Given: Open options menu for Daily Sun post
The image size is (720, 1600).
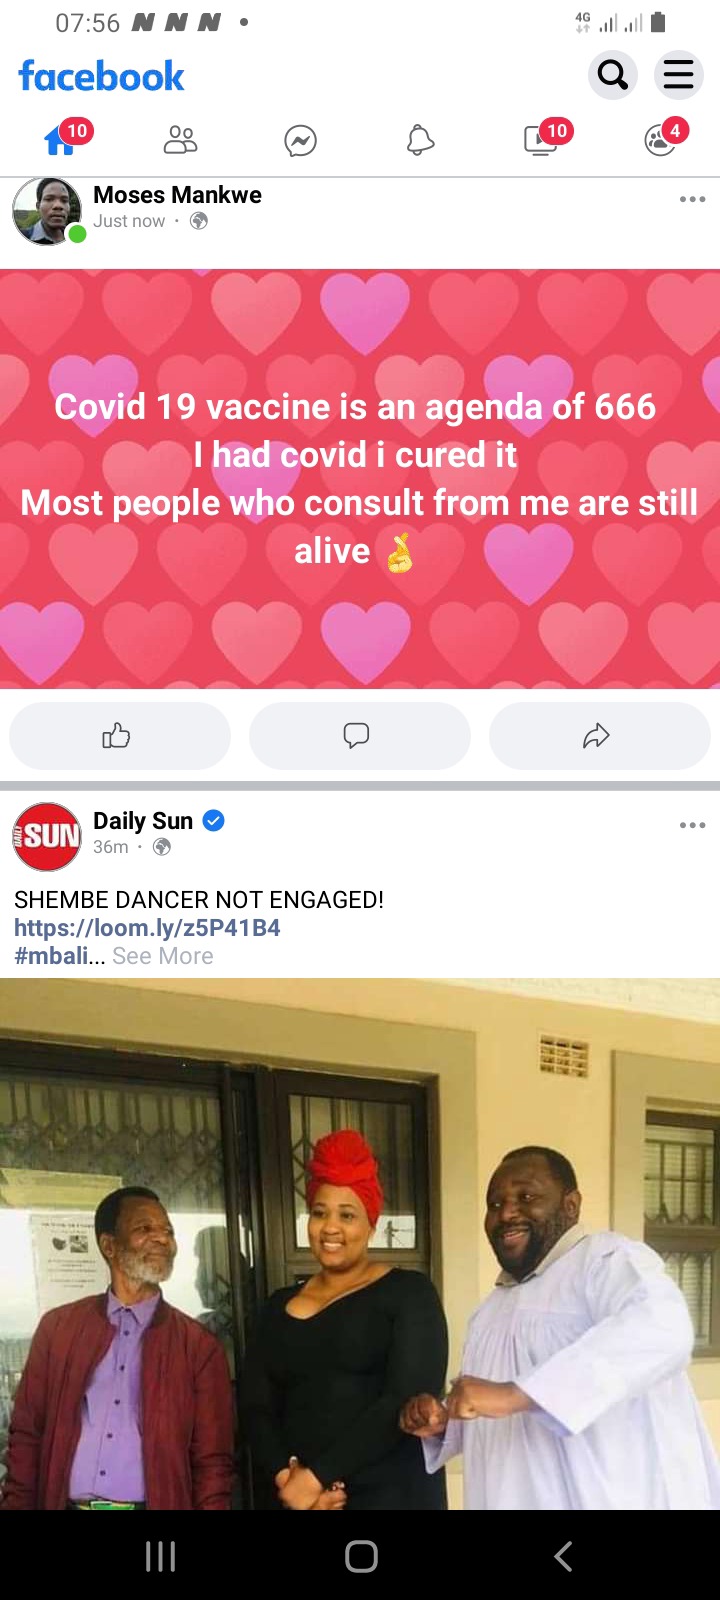Looking at the screenshot, I should [x=692, y=825].
